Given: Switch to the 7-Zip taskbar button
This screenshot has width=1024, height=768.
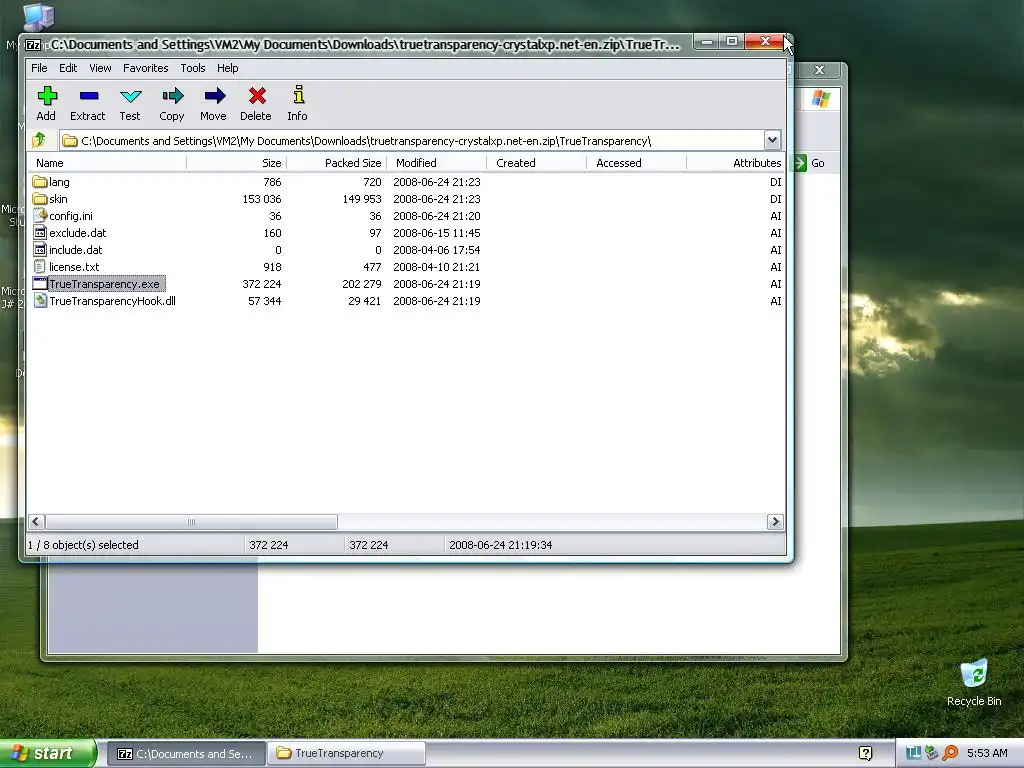Looking at the screenshot, I should coord(186,753).
